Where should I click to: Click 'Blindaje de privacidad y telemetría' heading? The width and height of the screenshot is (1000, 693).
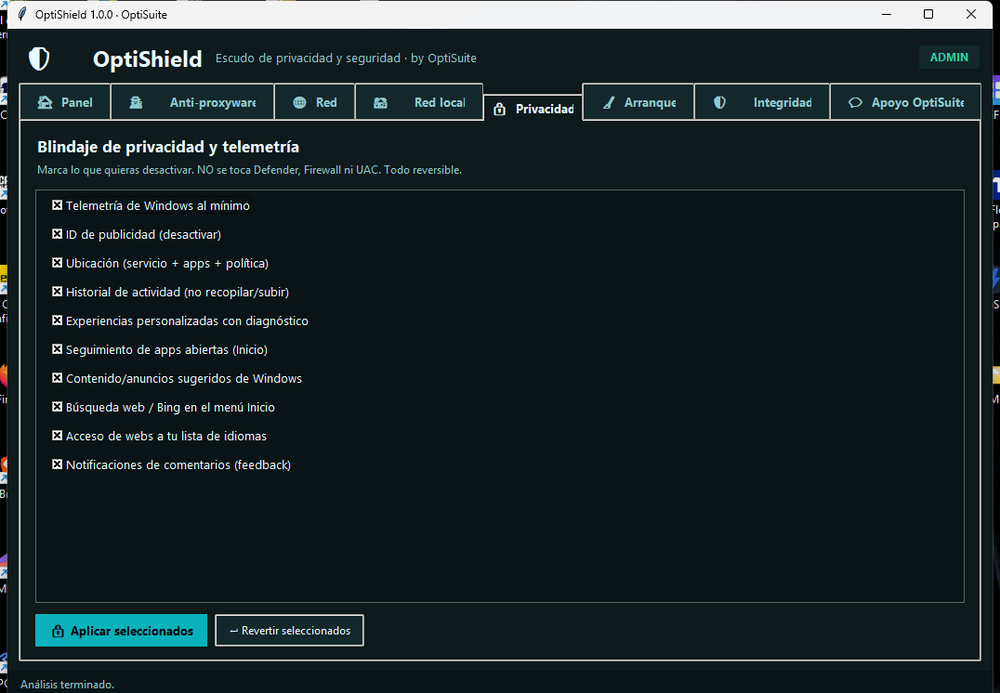[x=168, y=147]
